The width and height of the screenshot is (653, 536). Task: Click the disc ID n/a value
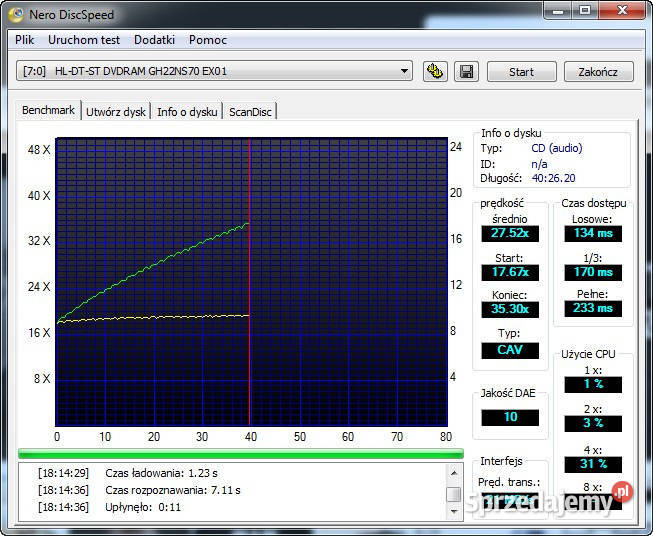tap(539, 164)
